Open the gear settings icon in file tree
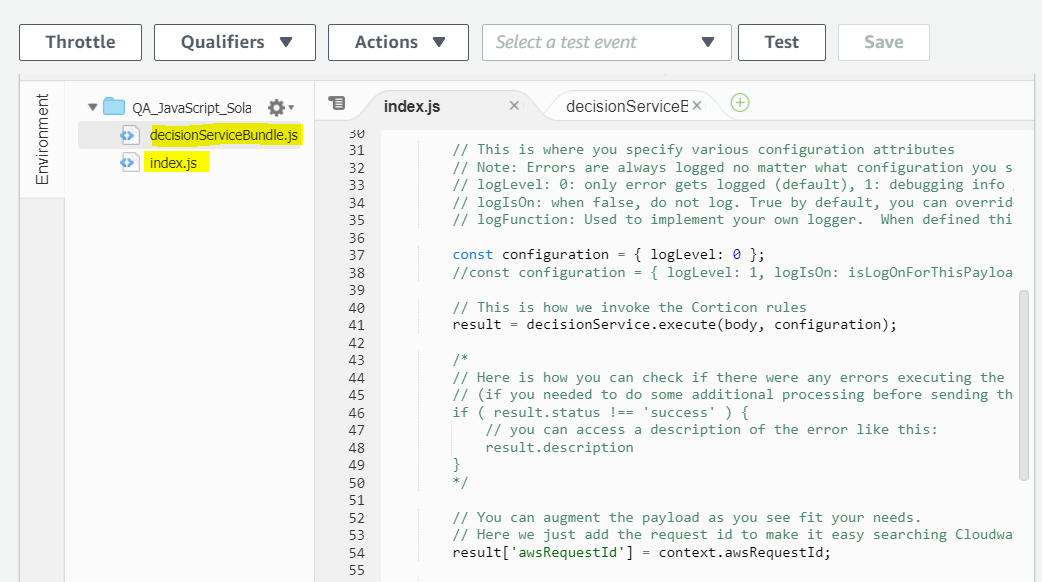 (277, 107)
